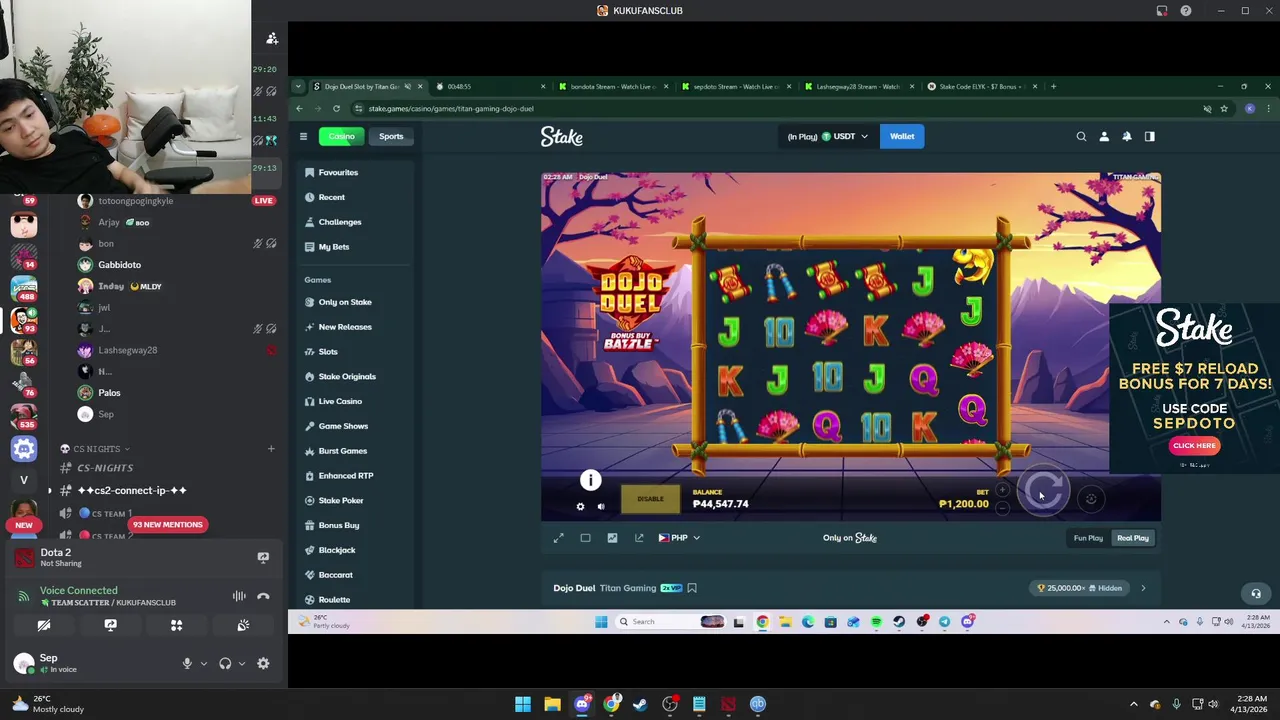Open the autoplay button beside spin

(1091, 498)
